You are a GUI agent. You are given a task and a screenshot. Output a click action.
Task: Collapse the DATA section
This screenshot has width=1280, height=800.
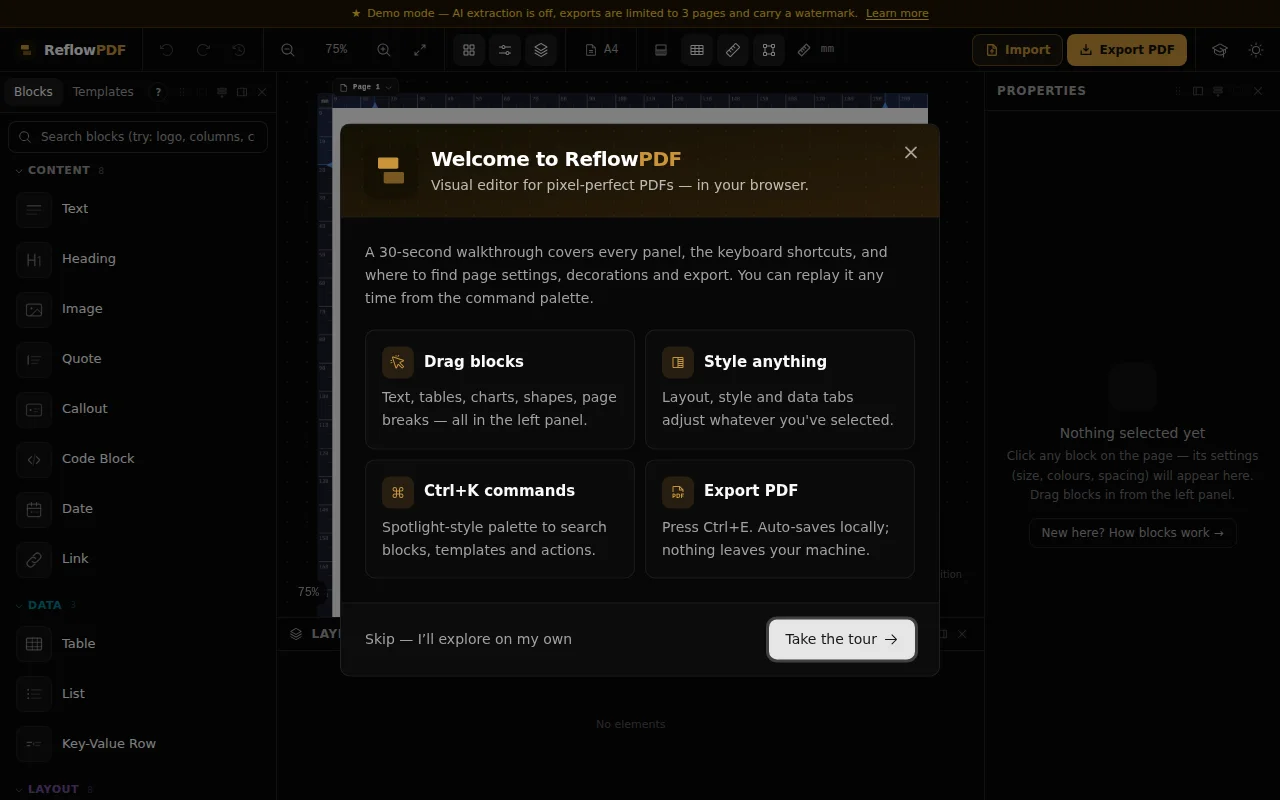pyautogui.click(x=45, y=605)
